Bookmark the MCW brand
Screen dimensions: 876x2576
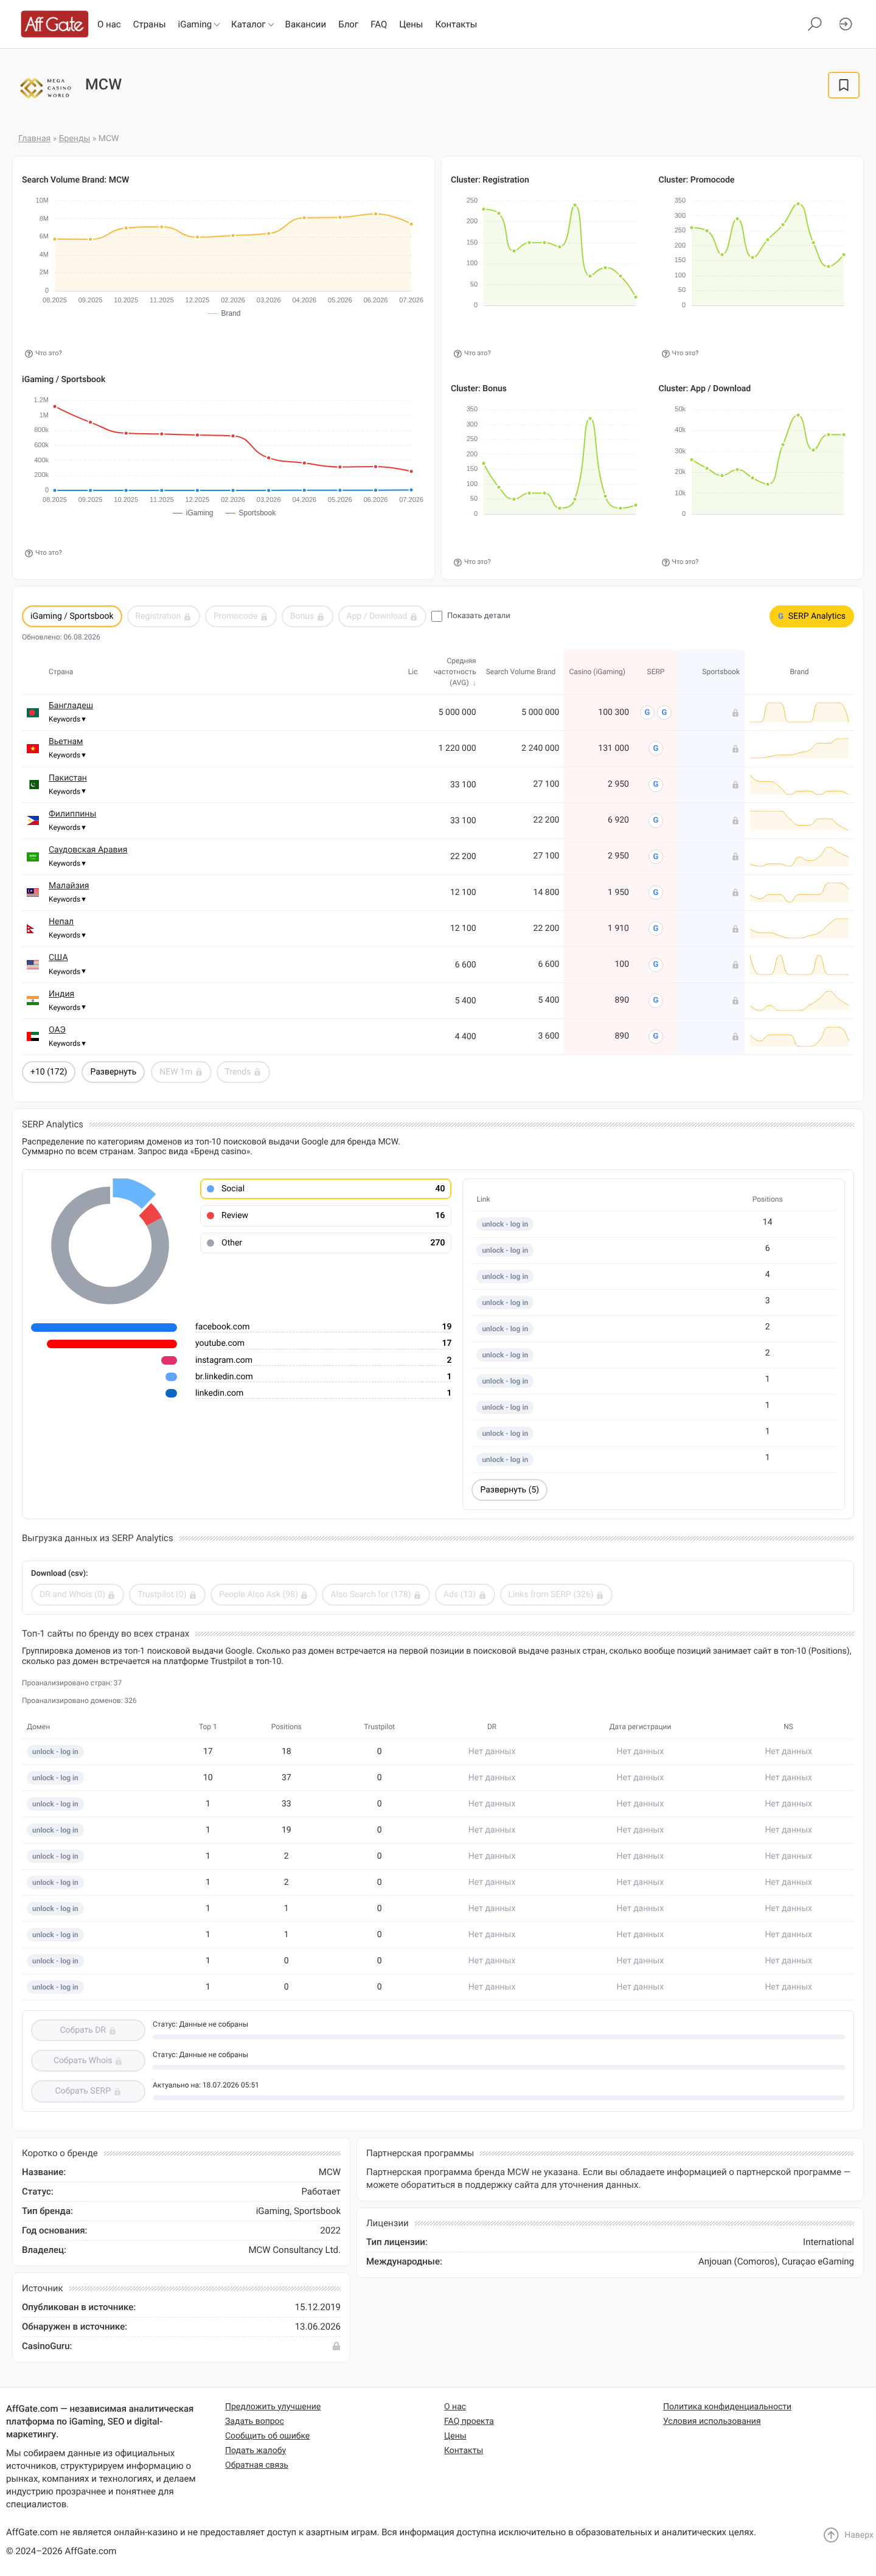tap(843, 85)
